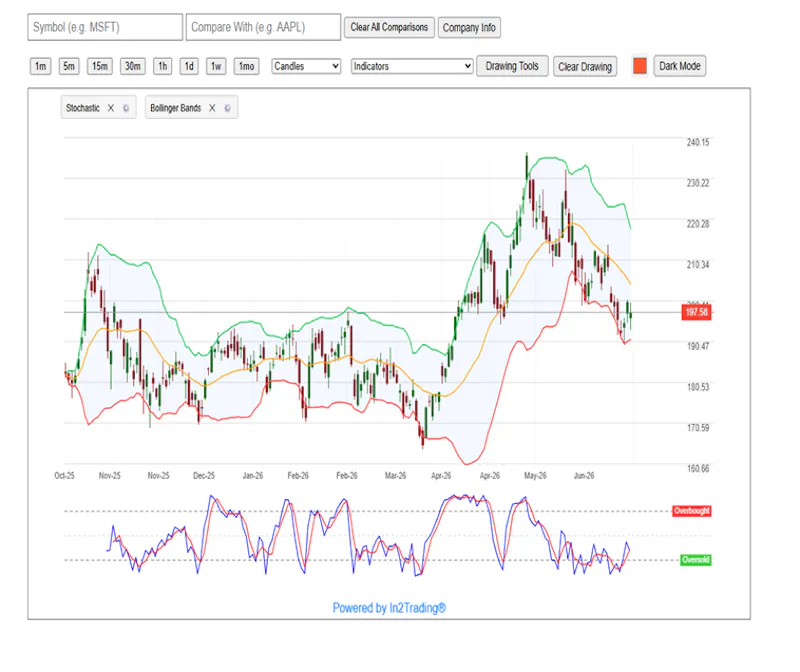Screen dimensions: 800x672
Task: Open Stochastic indicator settings gear
Action: [x=126, y=108]
